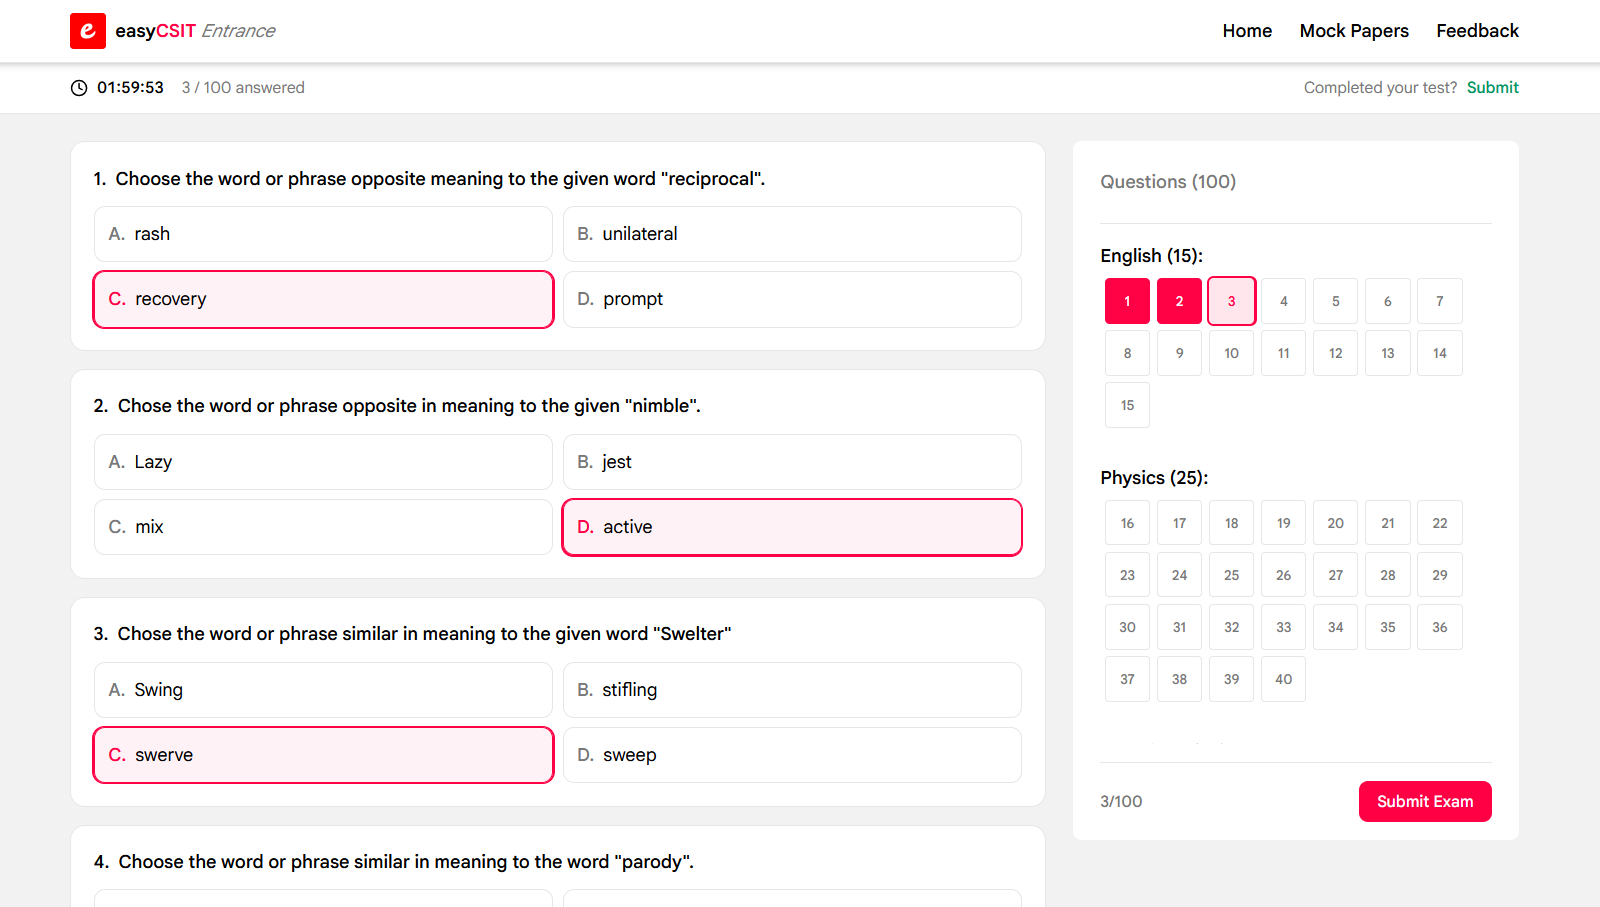
Task: Jump to question 1 in navigator
Action: point(1127,301)
